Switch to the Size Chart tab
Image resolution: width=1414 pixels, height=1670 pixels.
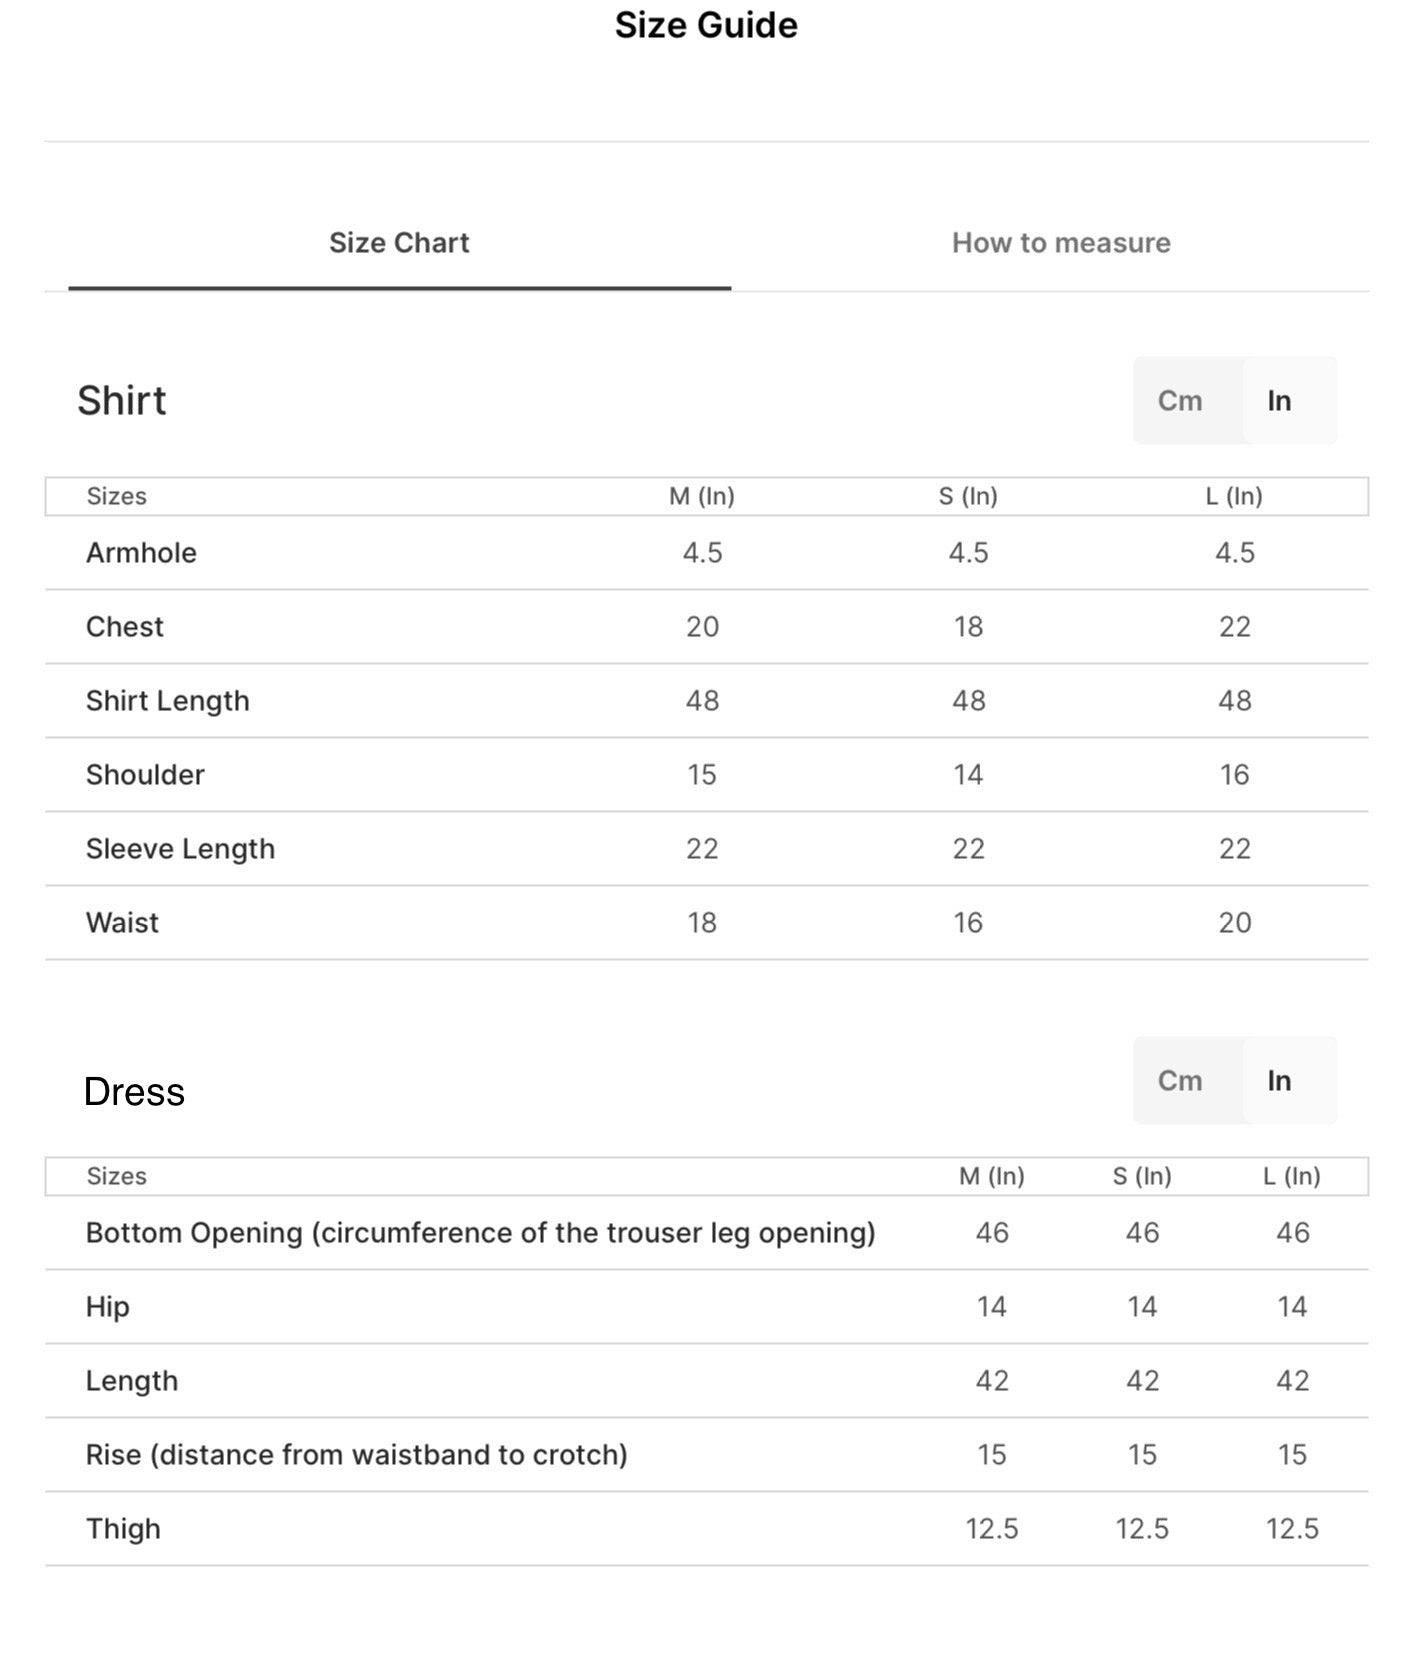click(399, 243)
